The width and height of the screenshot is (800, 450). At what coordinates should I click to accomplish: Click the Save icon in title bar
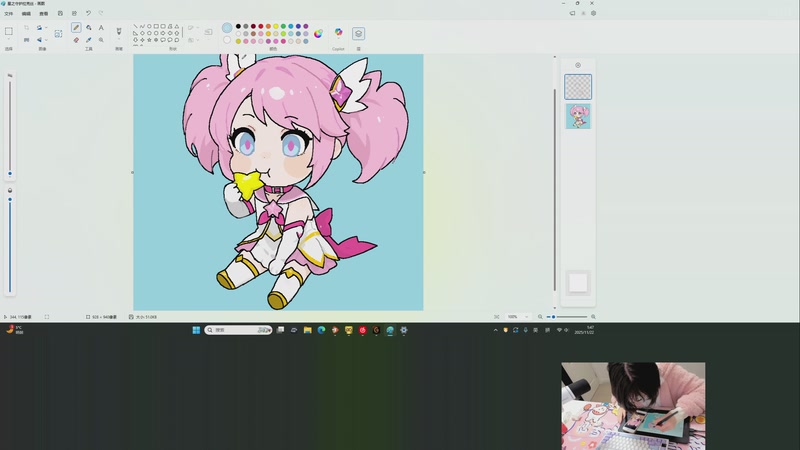(60, 13)
